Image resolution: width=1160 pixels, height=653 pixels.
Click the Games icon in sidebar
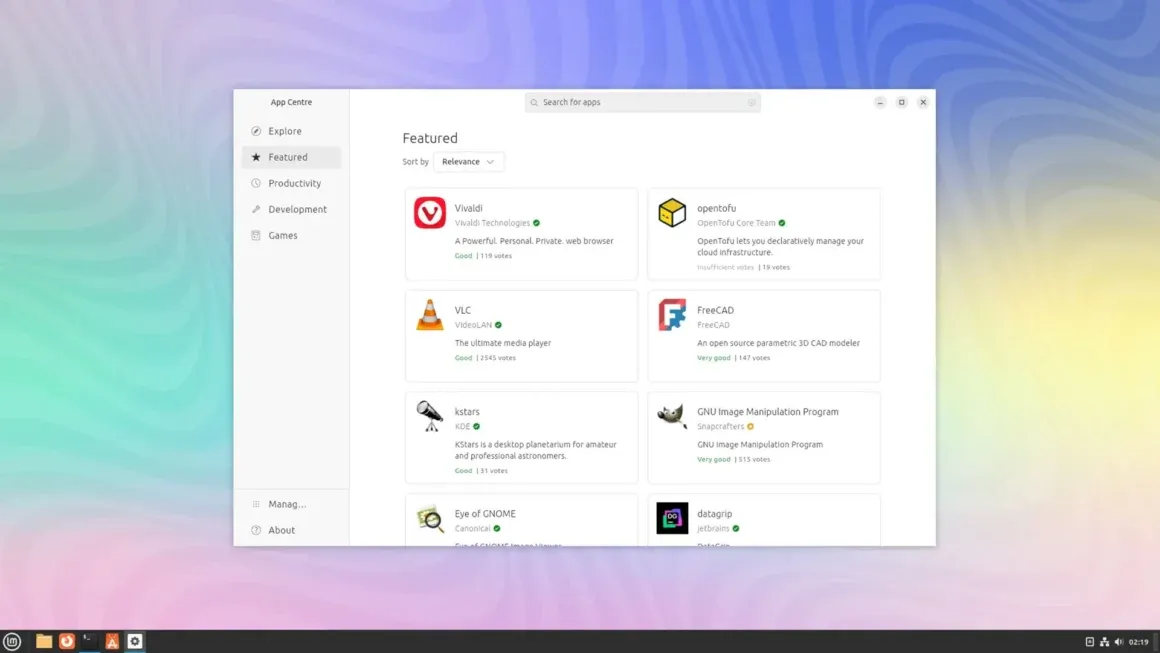click(256, 235)
